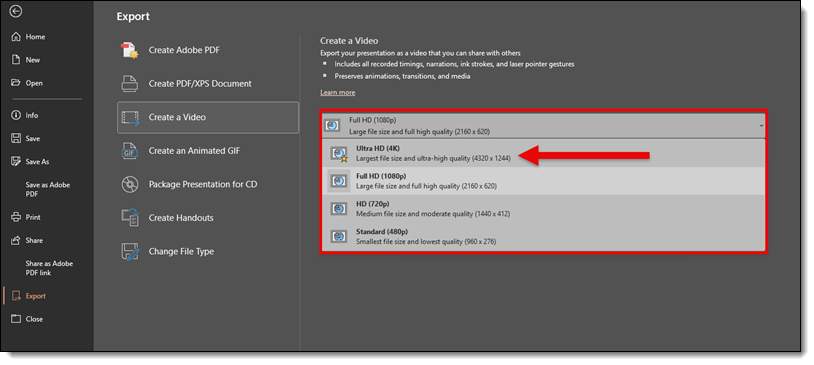Image resolution: width=814 pixels, height=365 pixels.
Task: Click Share as Adobe PDF link
Action: click(x=49, y=268)
